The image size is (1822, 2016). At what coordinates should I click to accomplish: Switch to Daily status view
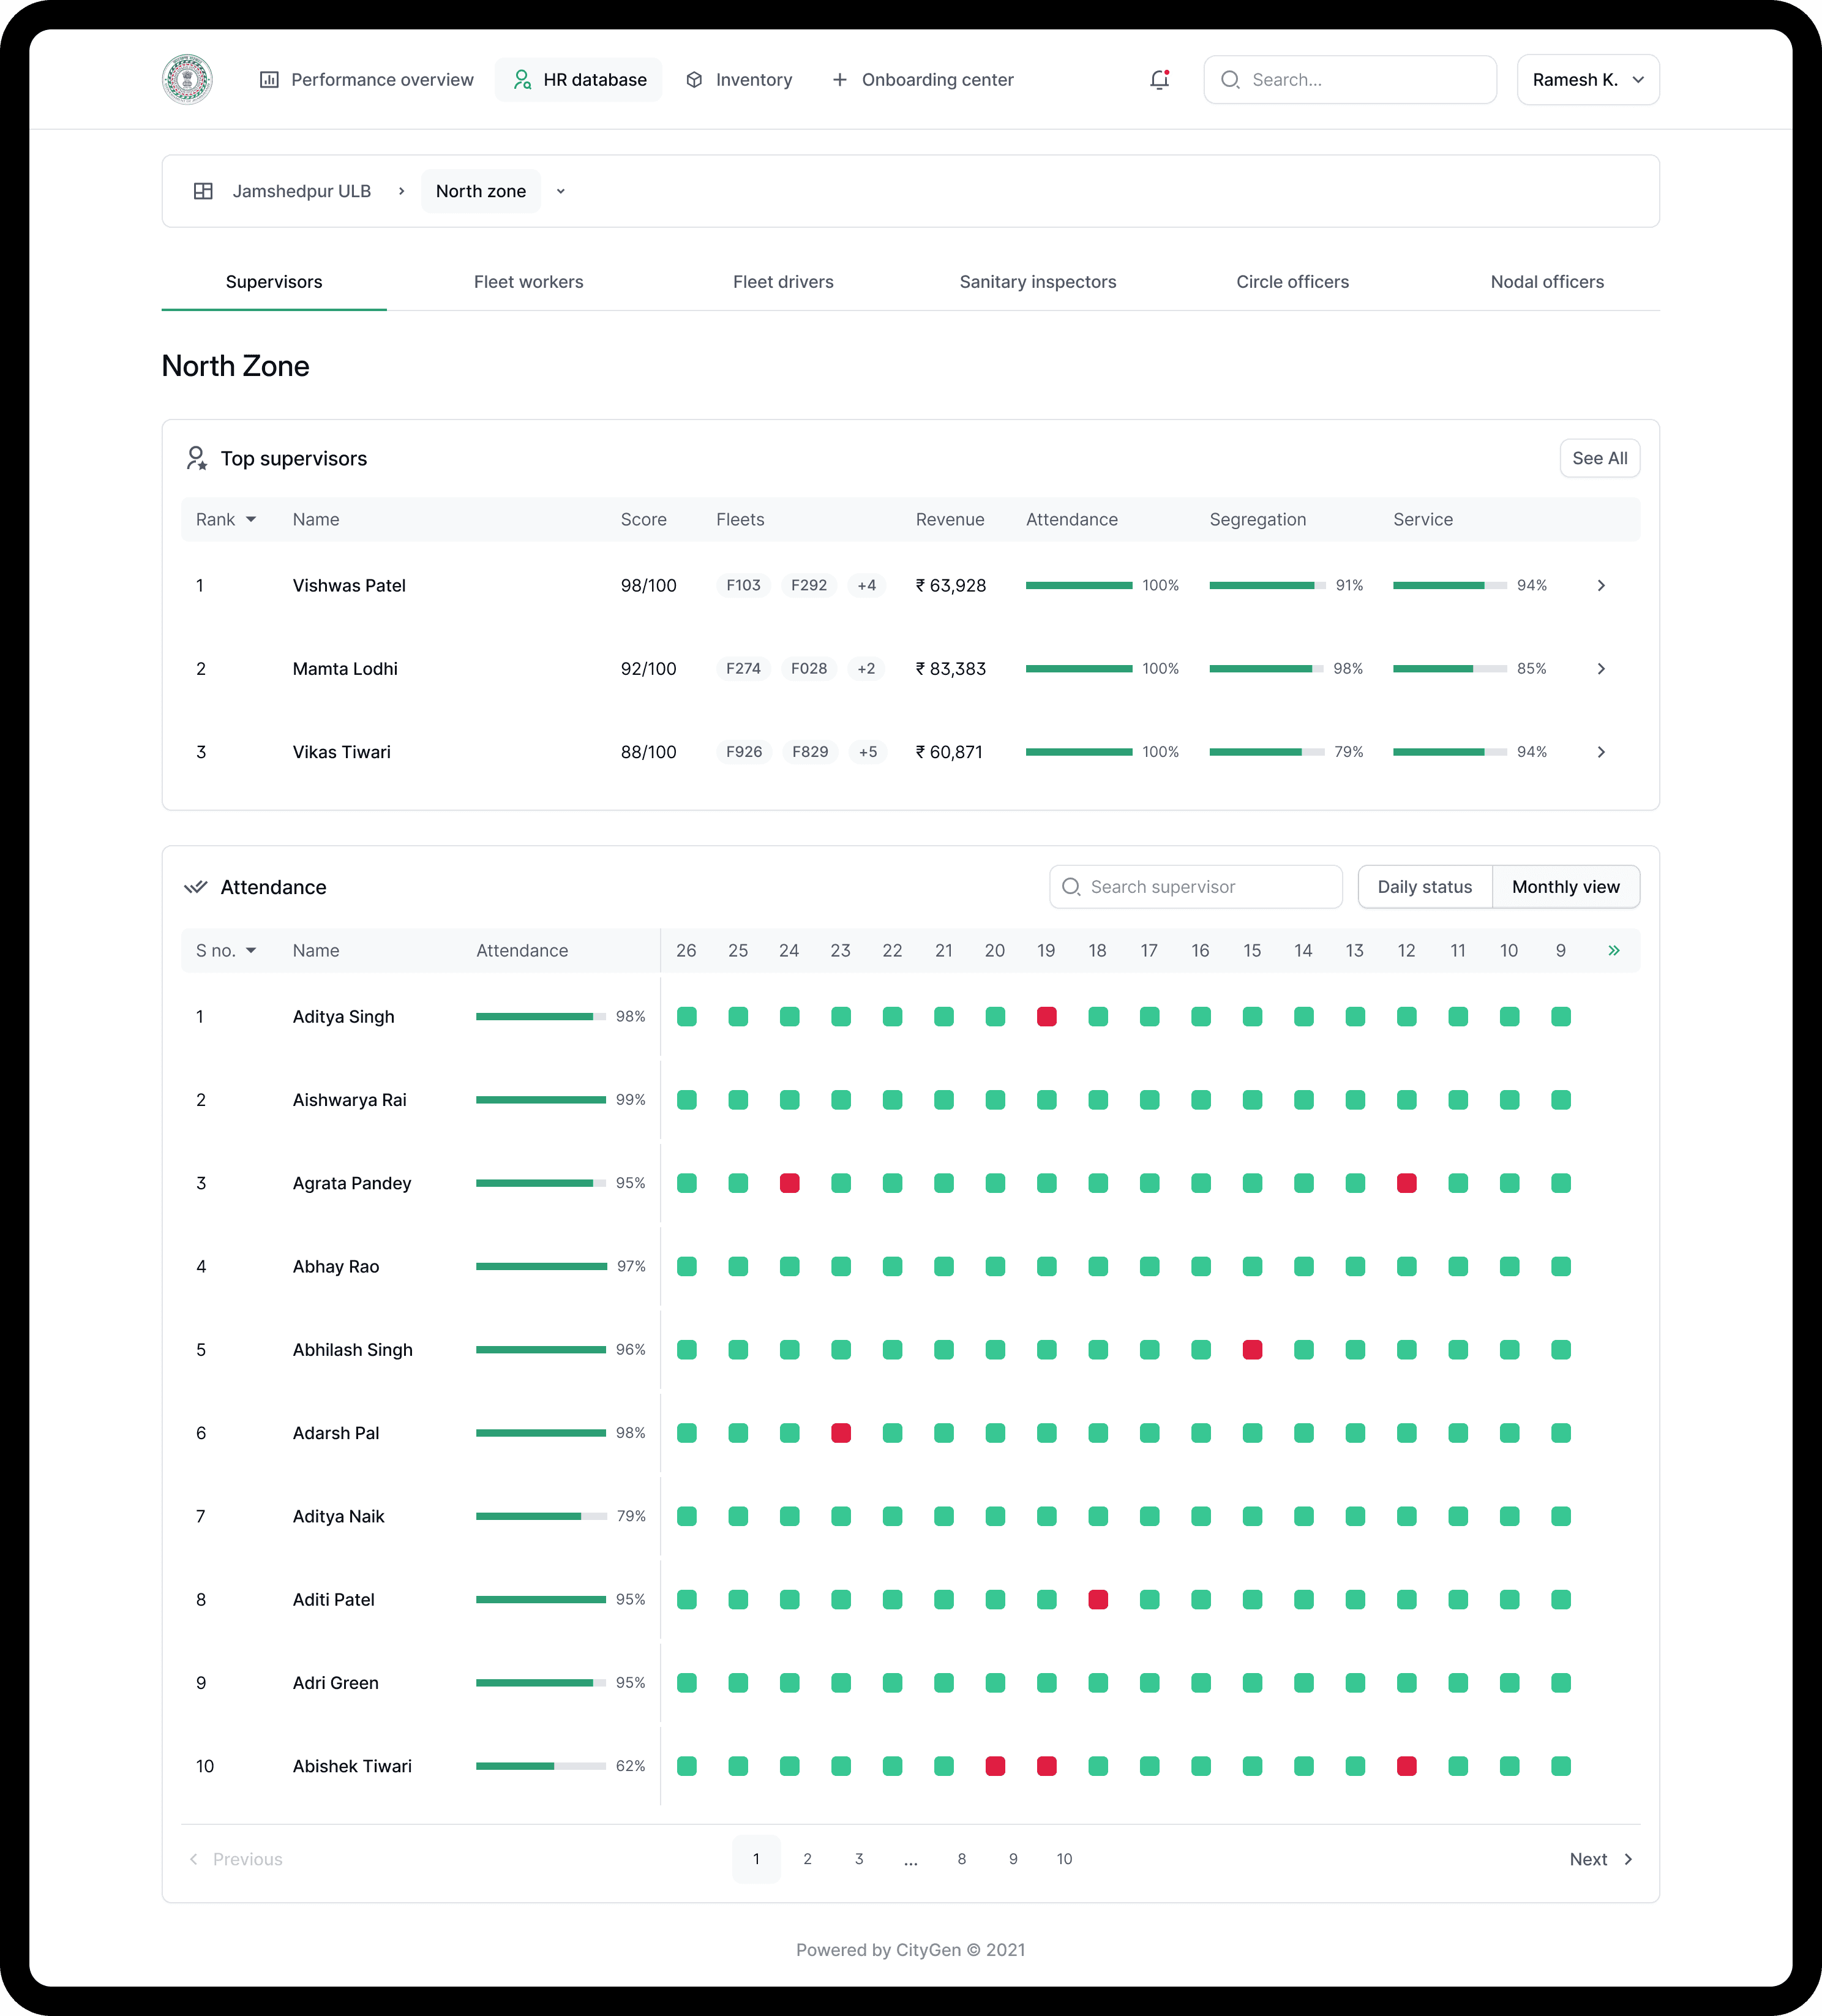tap(1424, 887)
